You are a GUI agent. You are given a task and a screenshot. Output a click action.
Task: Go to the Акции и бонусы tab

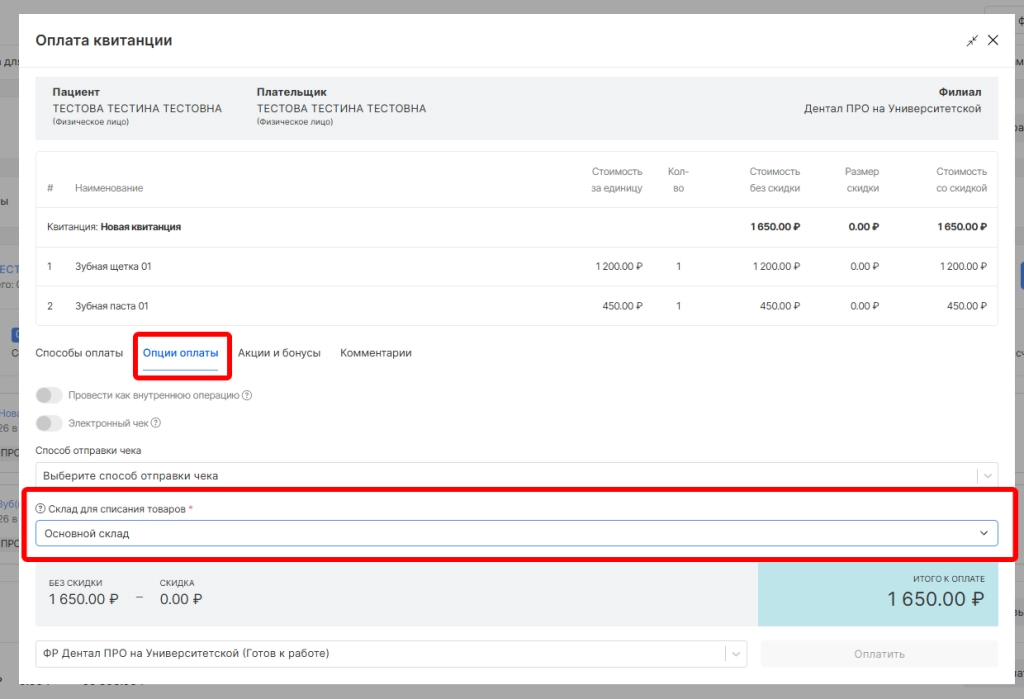coord(279,353)
